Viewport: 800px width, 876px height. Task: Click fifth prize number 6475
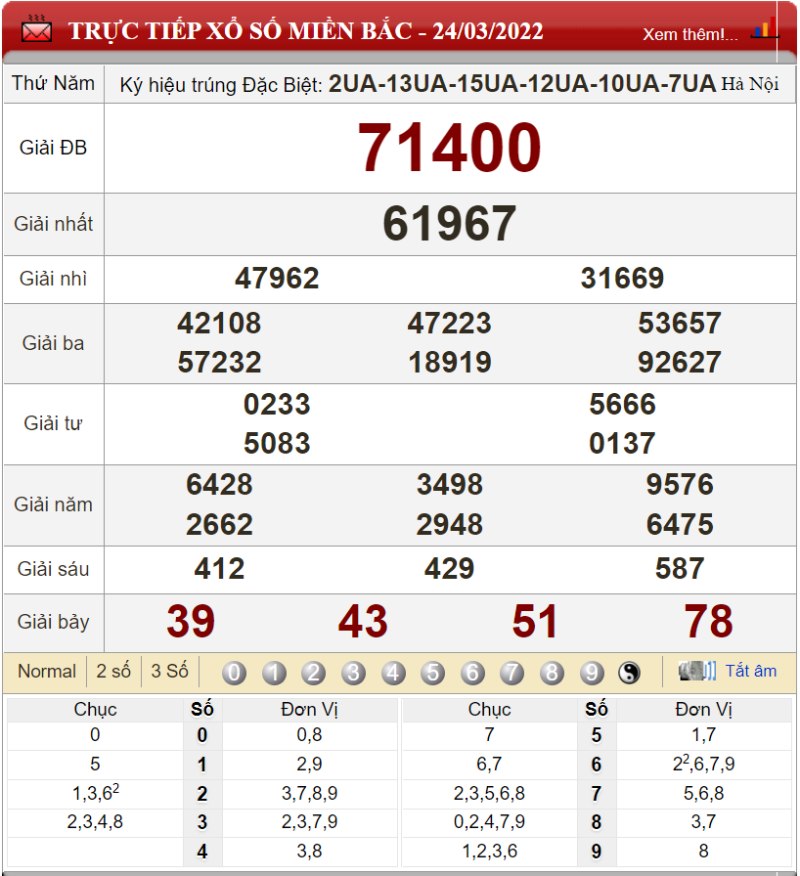pyautogui.click(x=679, y=525)
